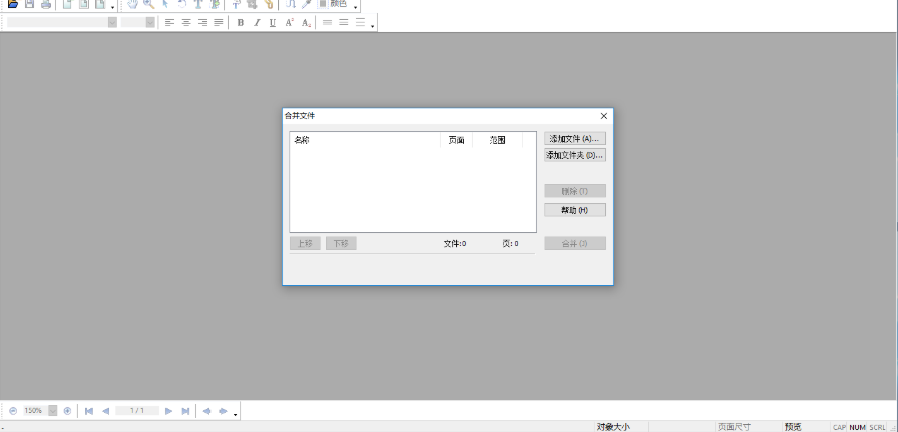
Task: Go to the first page
Action: [89, 411]
